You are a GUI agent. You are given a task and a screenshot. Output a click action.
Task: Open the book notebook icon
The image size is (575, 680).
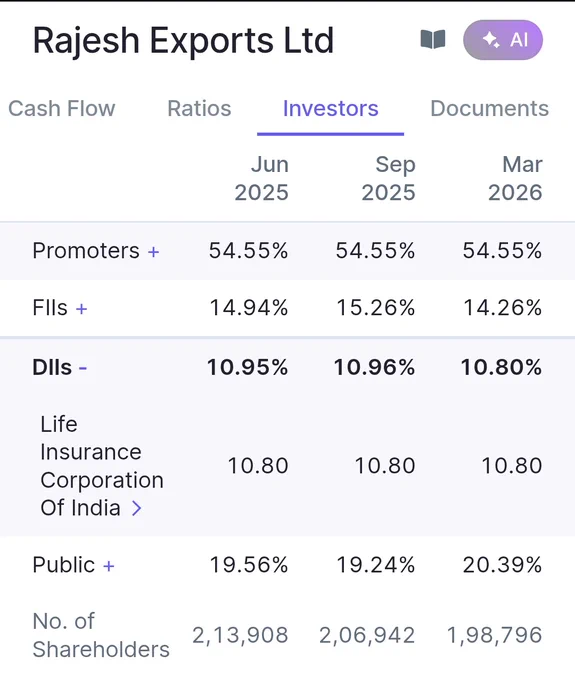tap(433, 39)
